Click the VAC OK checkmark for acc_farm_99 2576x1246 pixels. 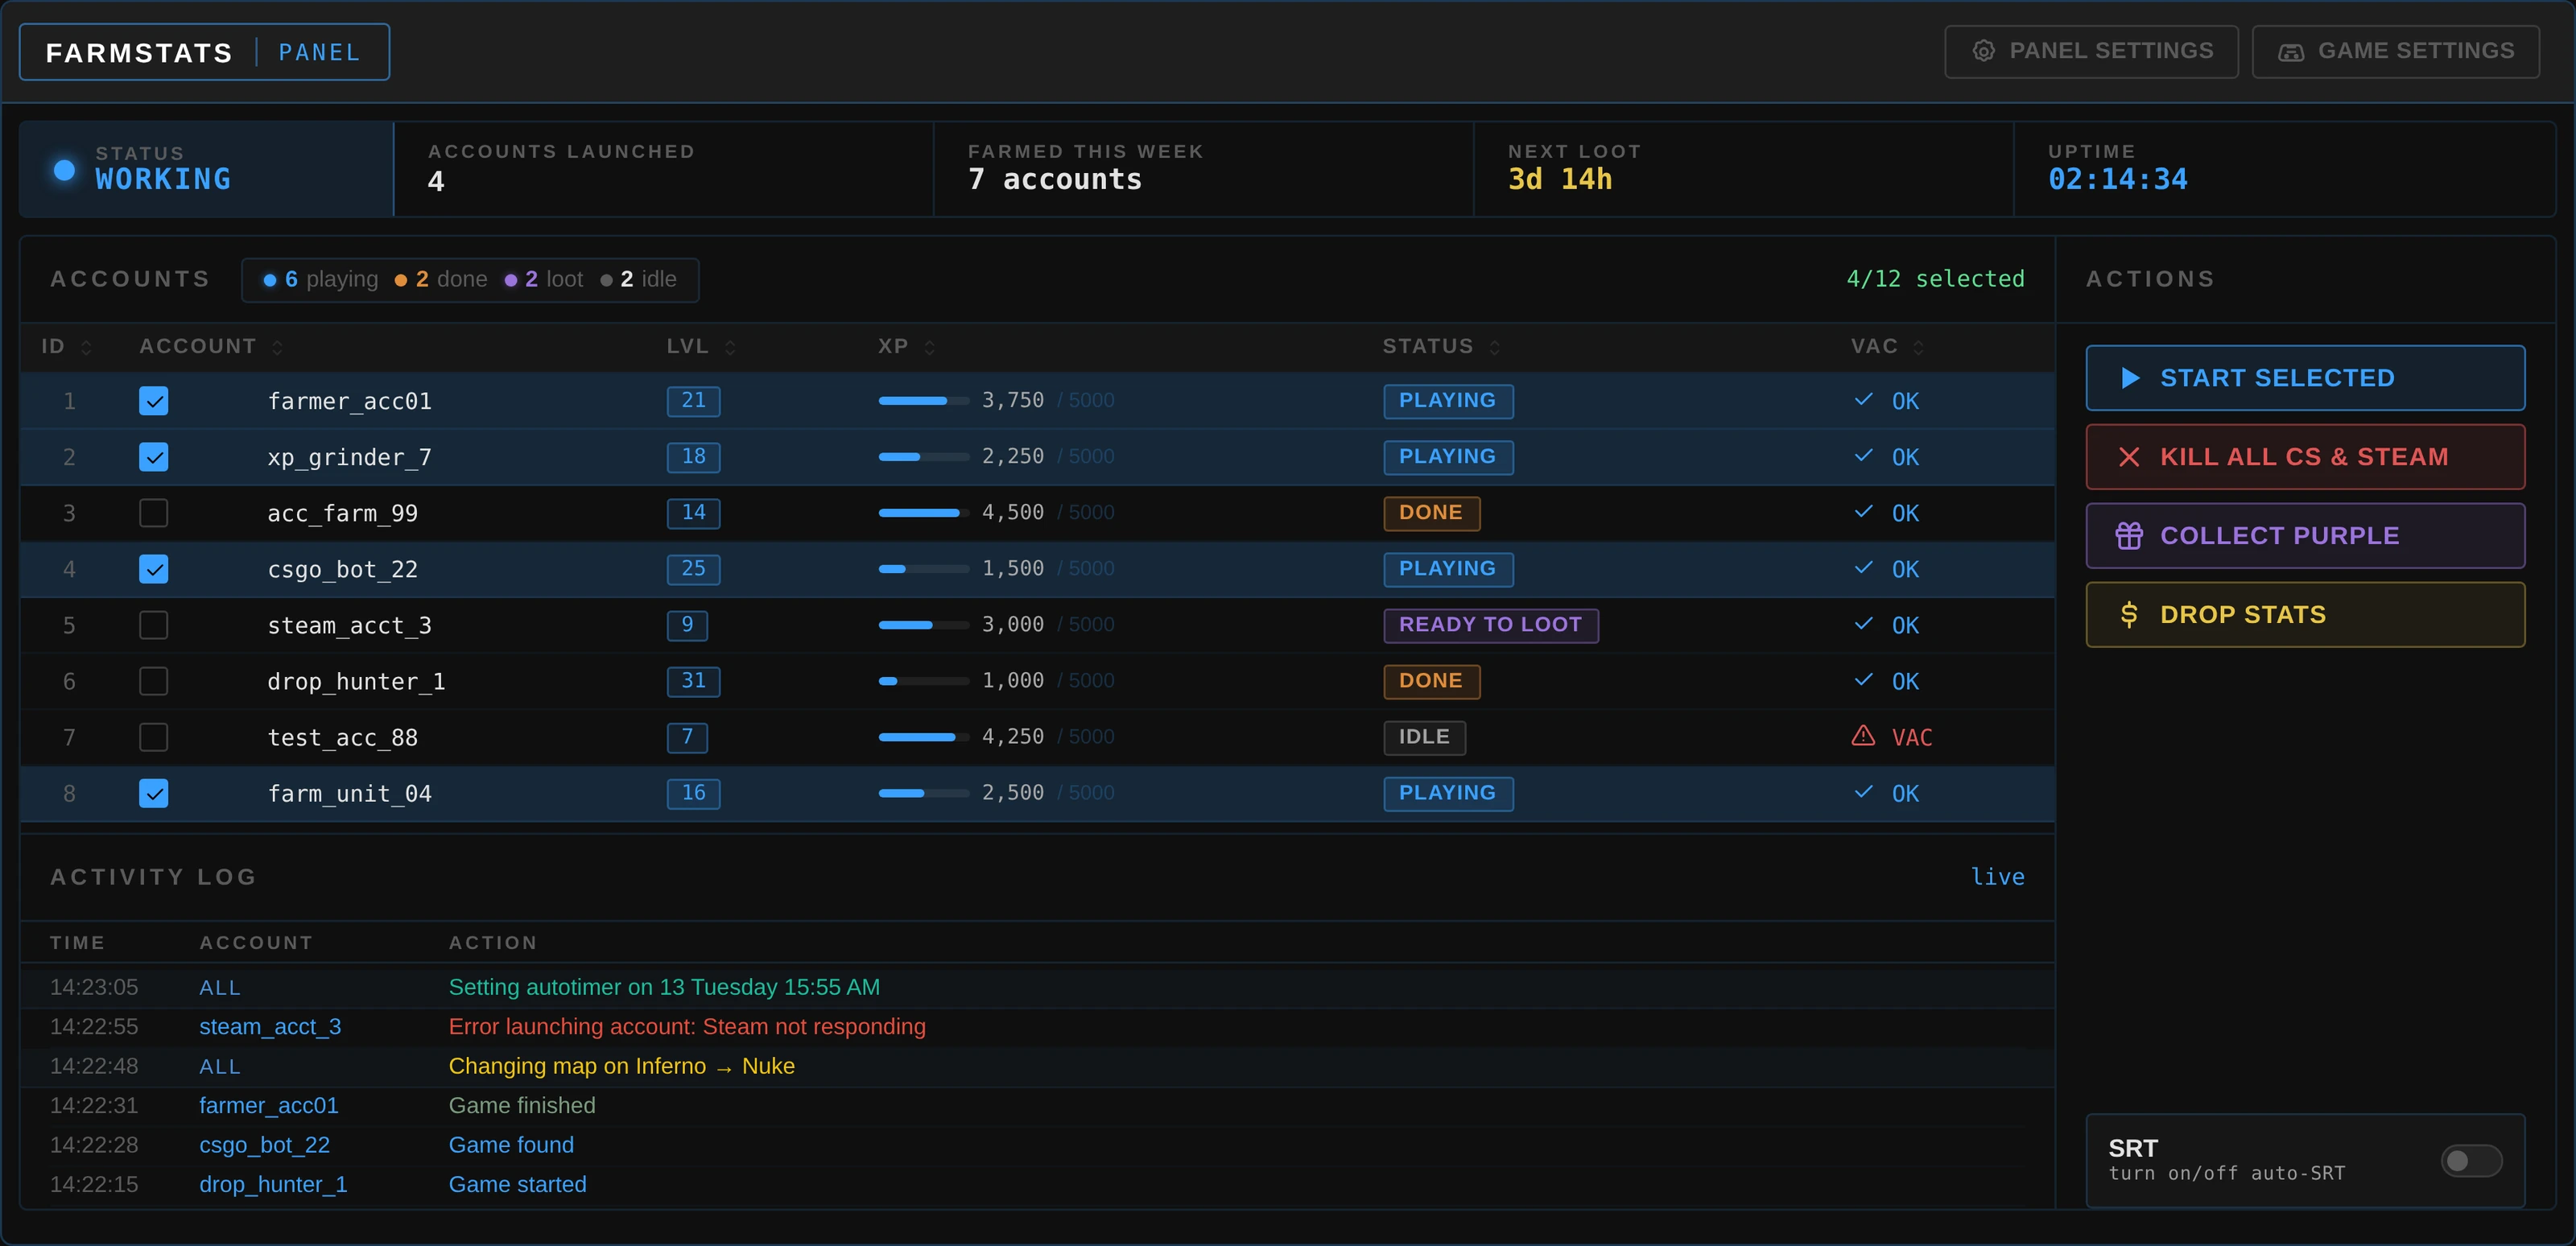click(1864, 512)
